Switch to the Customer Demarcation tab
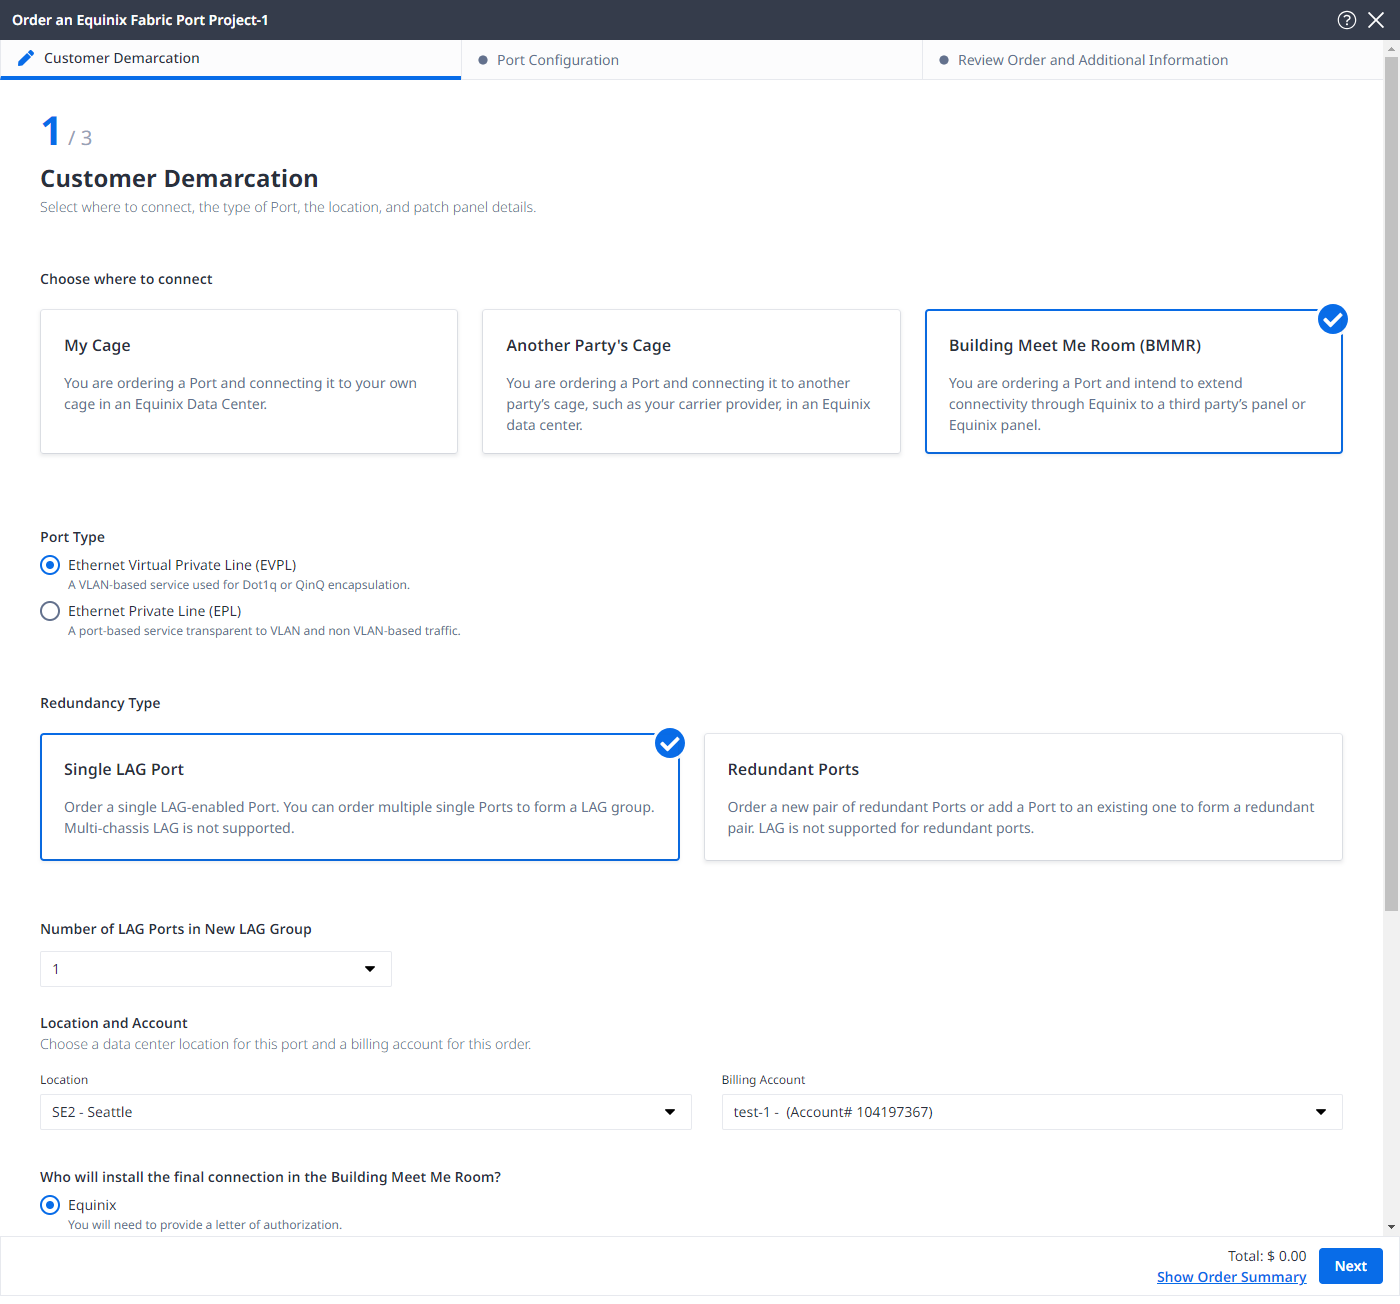 (x=230, y=59)
